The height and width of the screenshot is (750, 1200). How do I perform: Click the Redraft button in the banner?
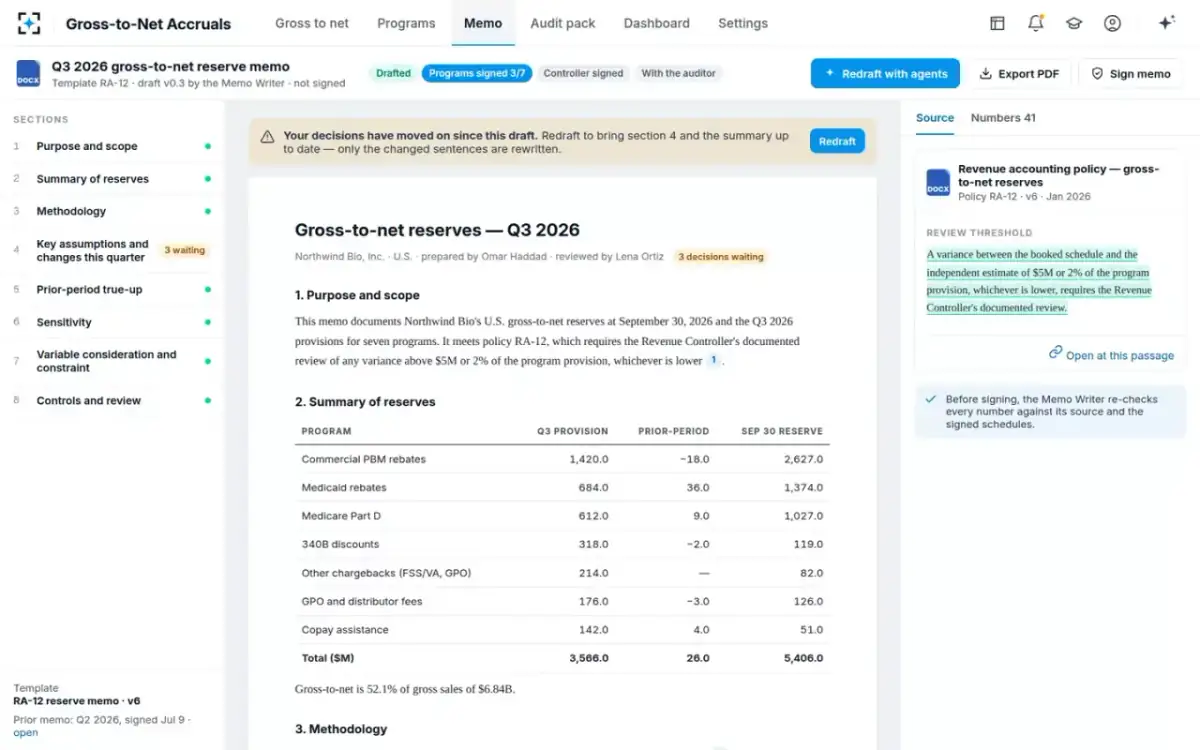(837, 142)
